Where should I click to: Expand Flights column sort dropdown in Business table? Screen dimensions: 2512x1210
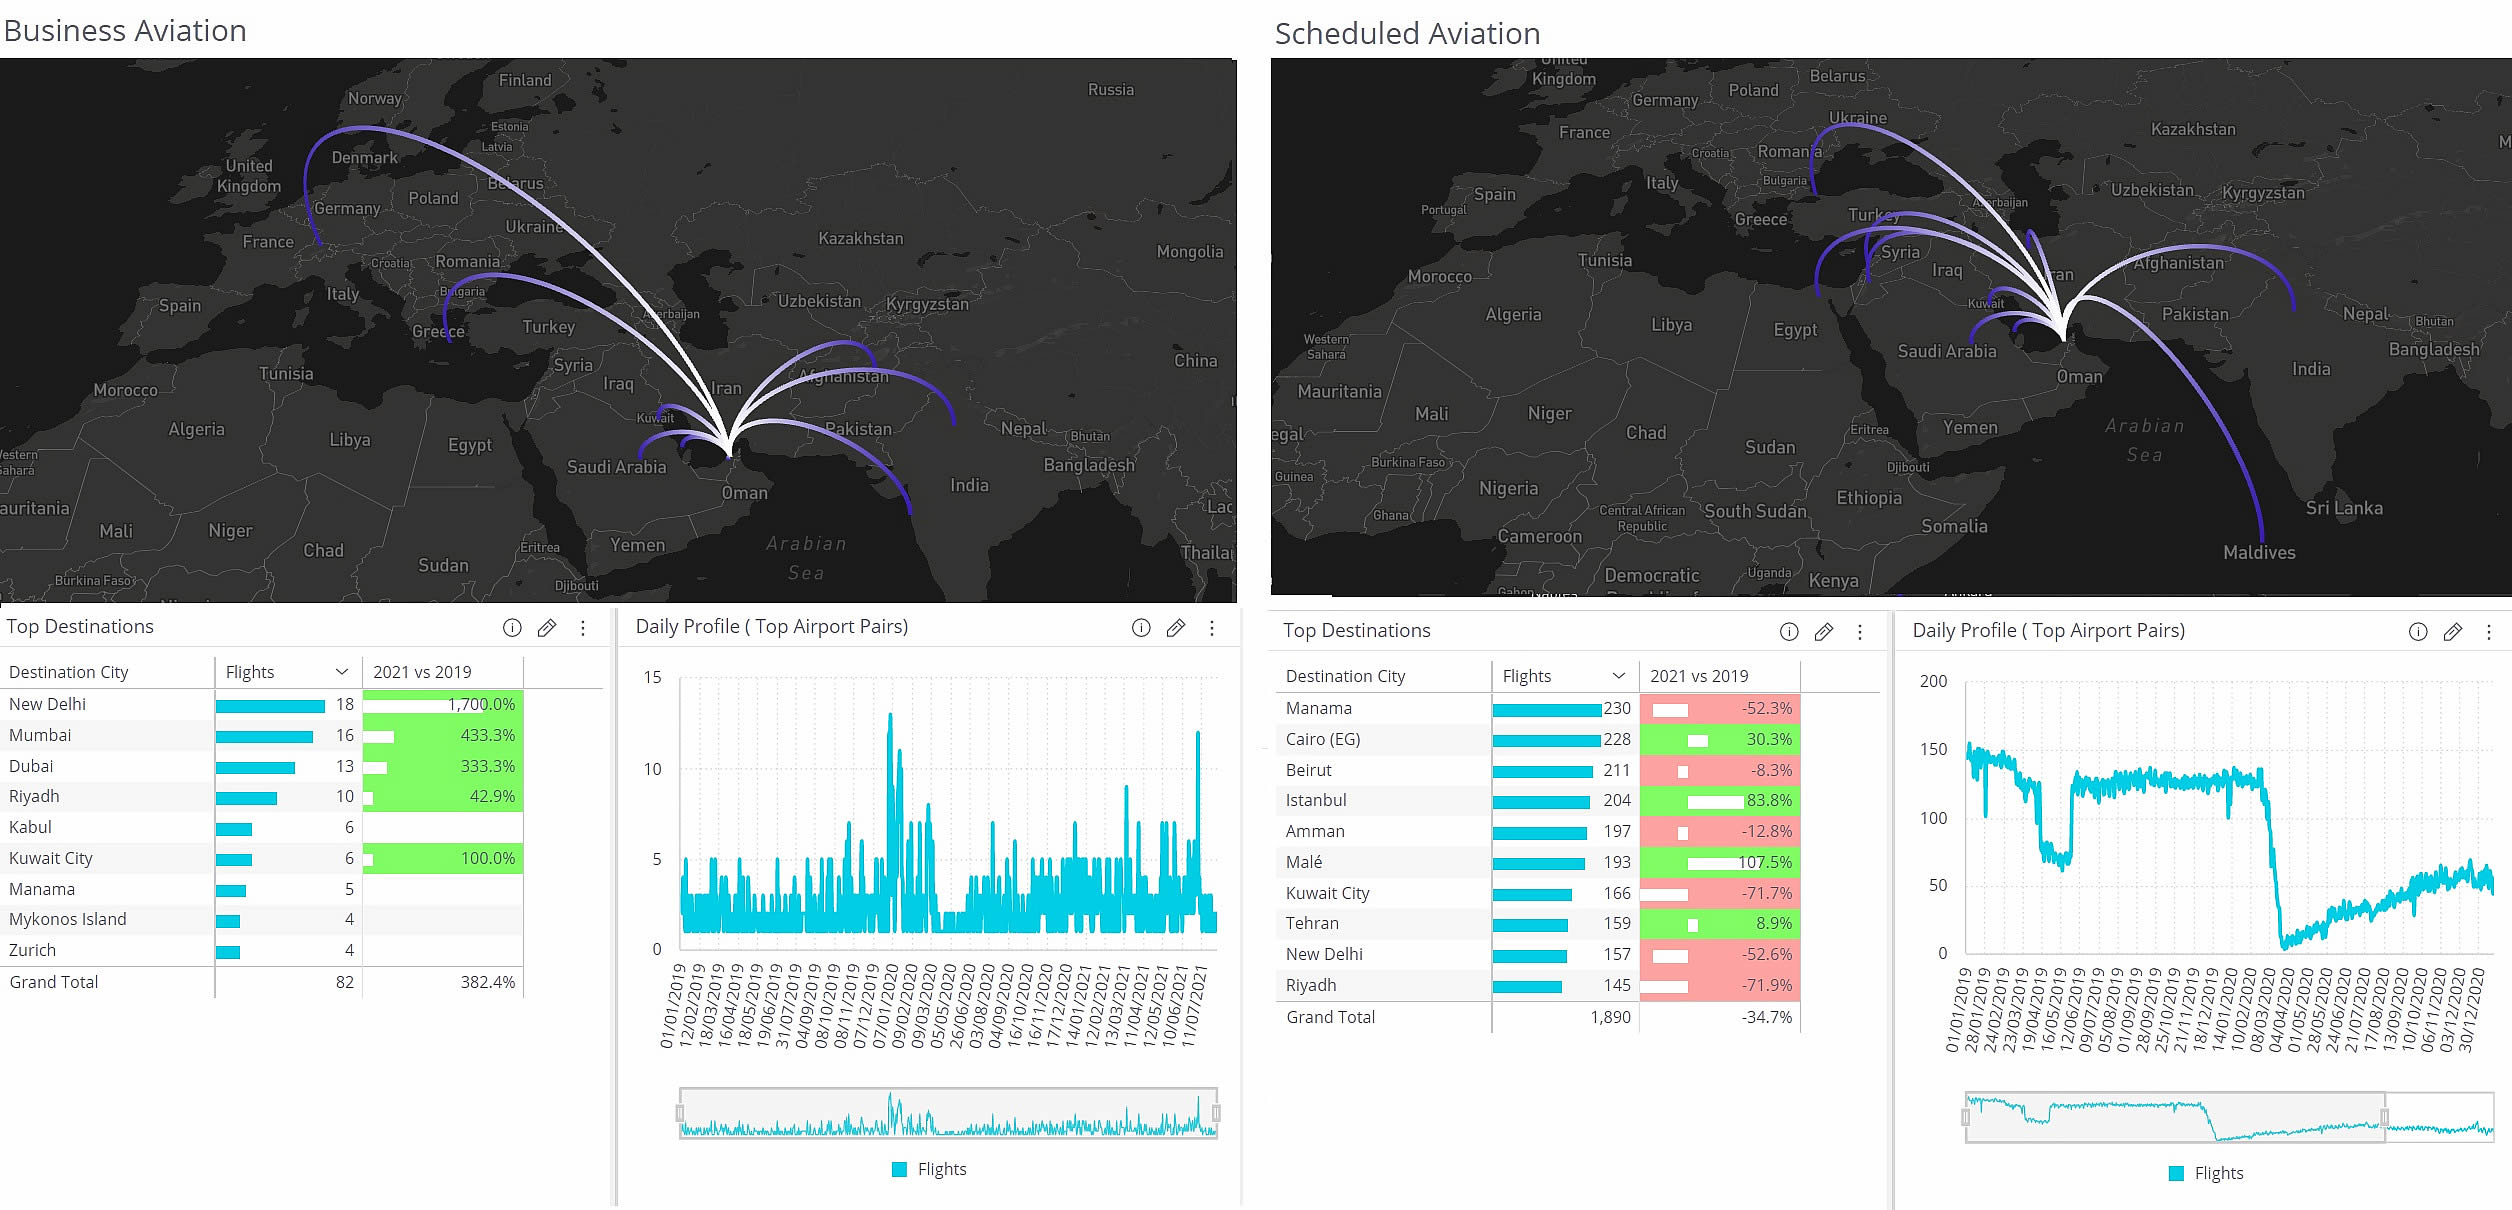click(342, 672)
